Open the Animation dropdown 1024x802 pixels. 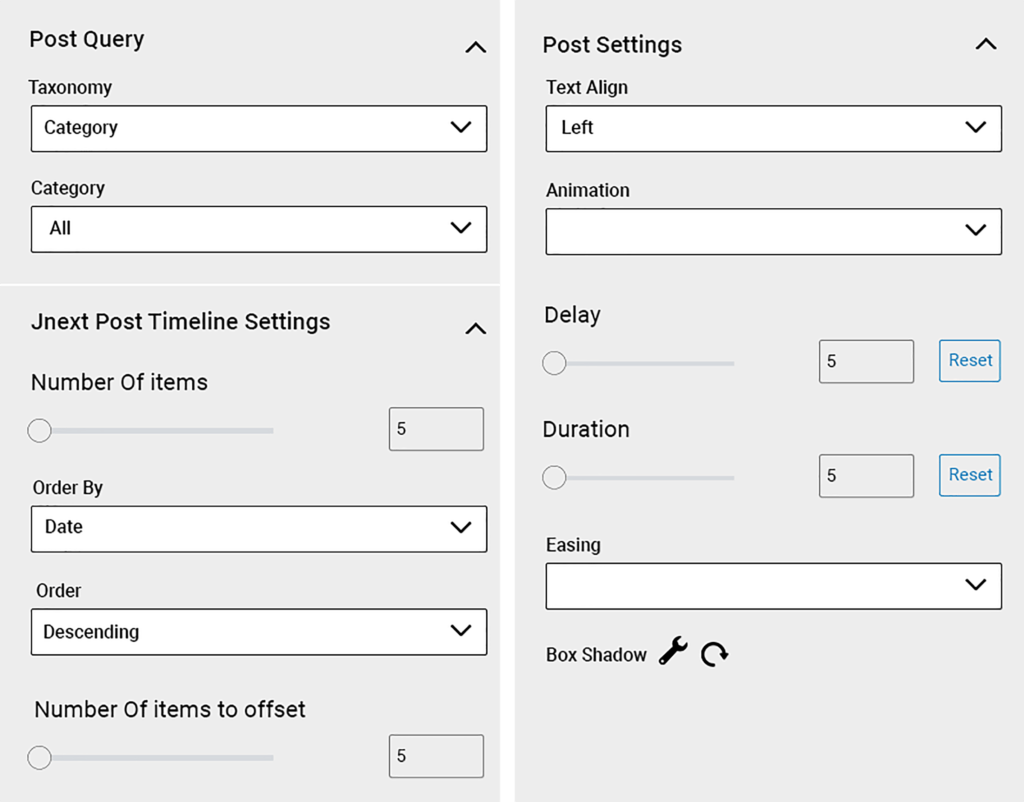(774, 231)
